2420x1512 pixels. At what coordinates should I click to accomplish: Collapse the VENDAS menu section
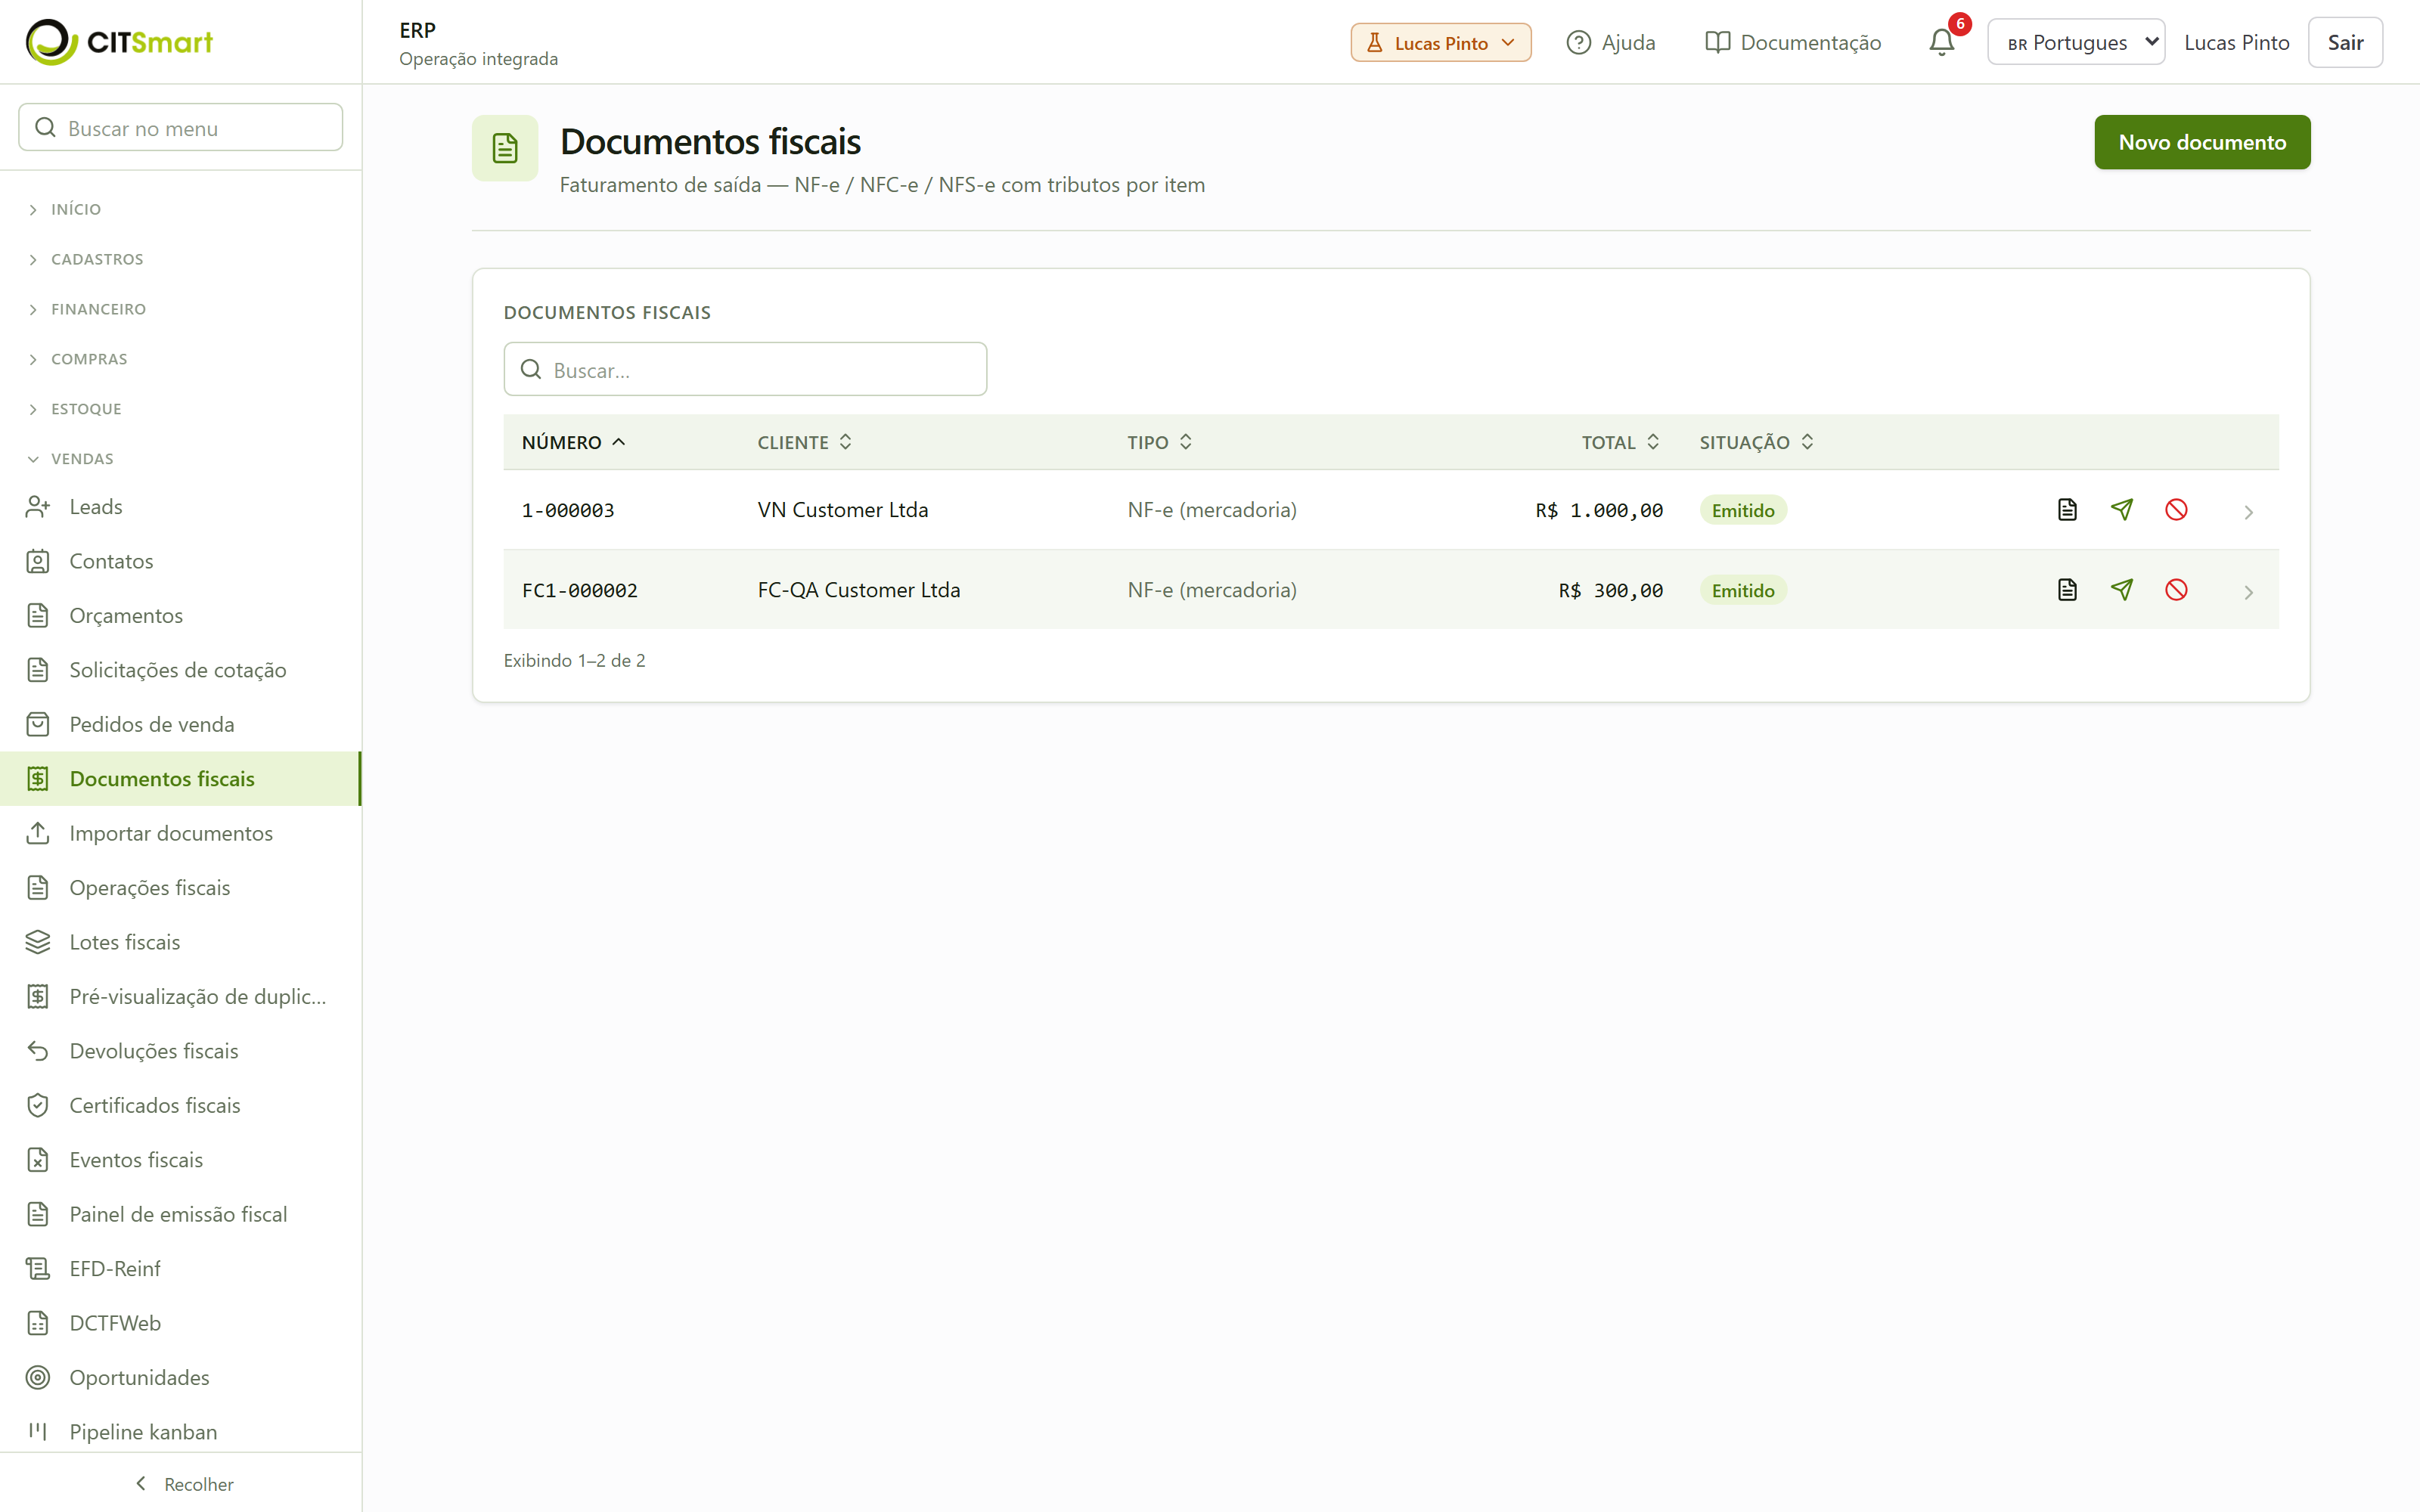pos(180,459)
